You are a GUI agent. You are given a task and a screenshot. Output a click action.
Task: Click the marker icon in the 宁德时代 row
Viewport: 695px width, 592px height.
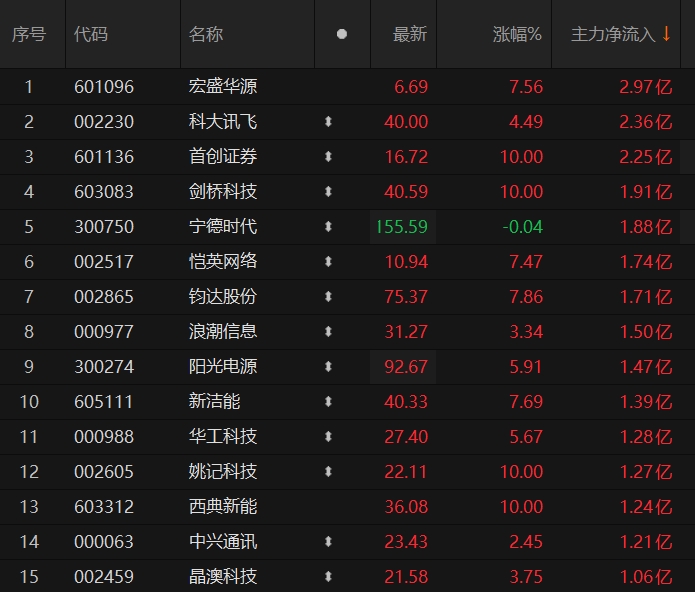(328, 227)
